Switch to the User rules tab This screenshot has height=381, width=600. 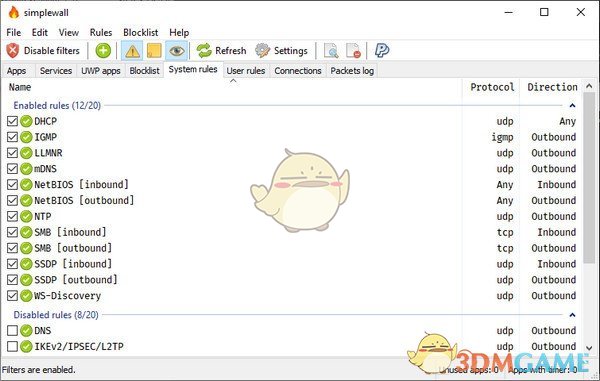coord(246,71)
